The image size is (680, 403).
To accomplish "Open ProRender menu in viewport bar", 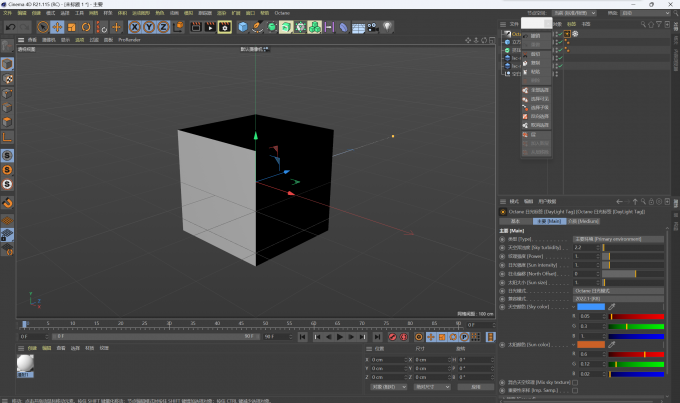I will point(129,40).
